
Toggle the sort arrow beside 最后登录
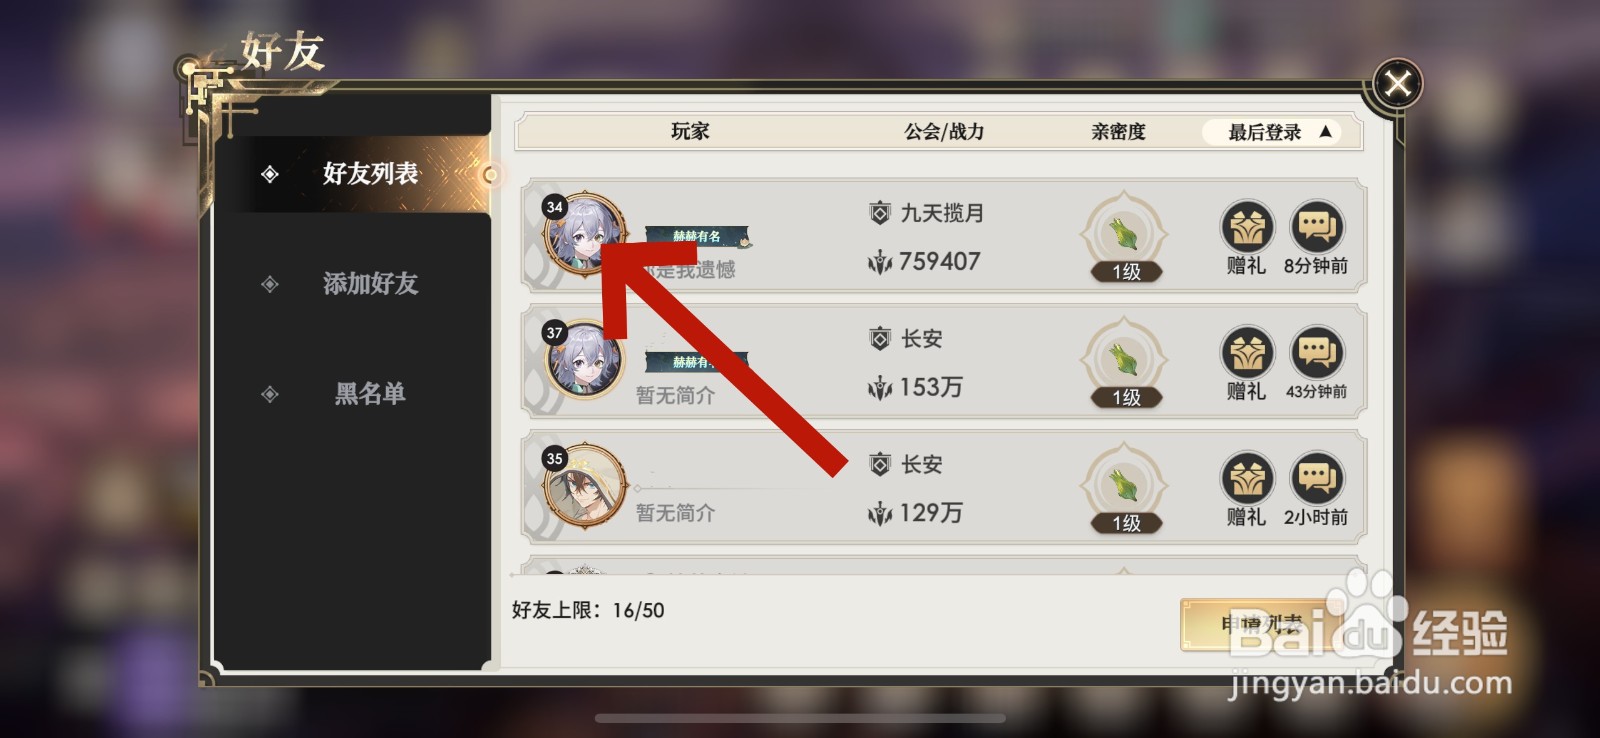click(1326, 131)
